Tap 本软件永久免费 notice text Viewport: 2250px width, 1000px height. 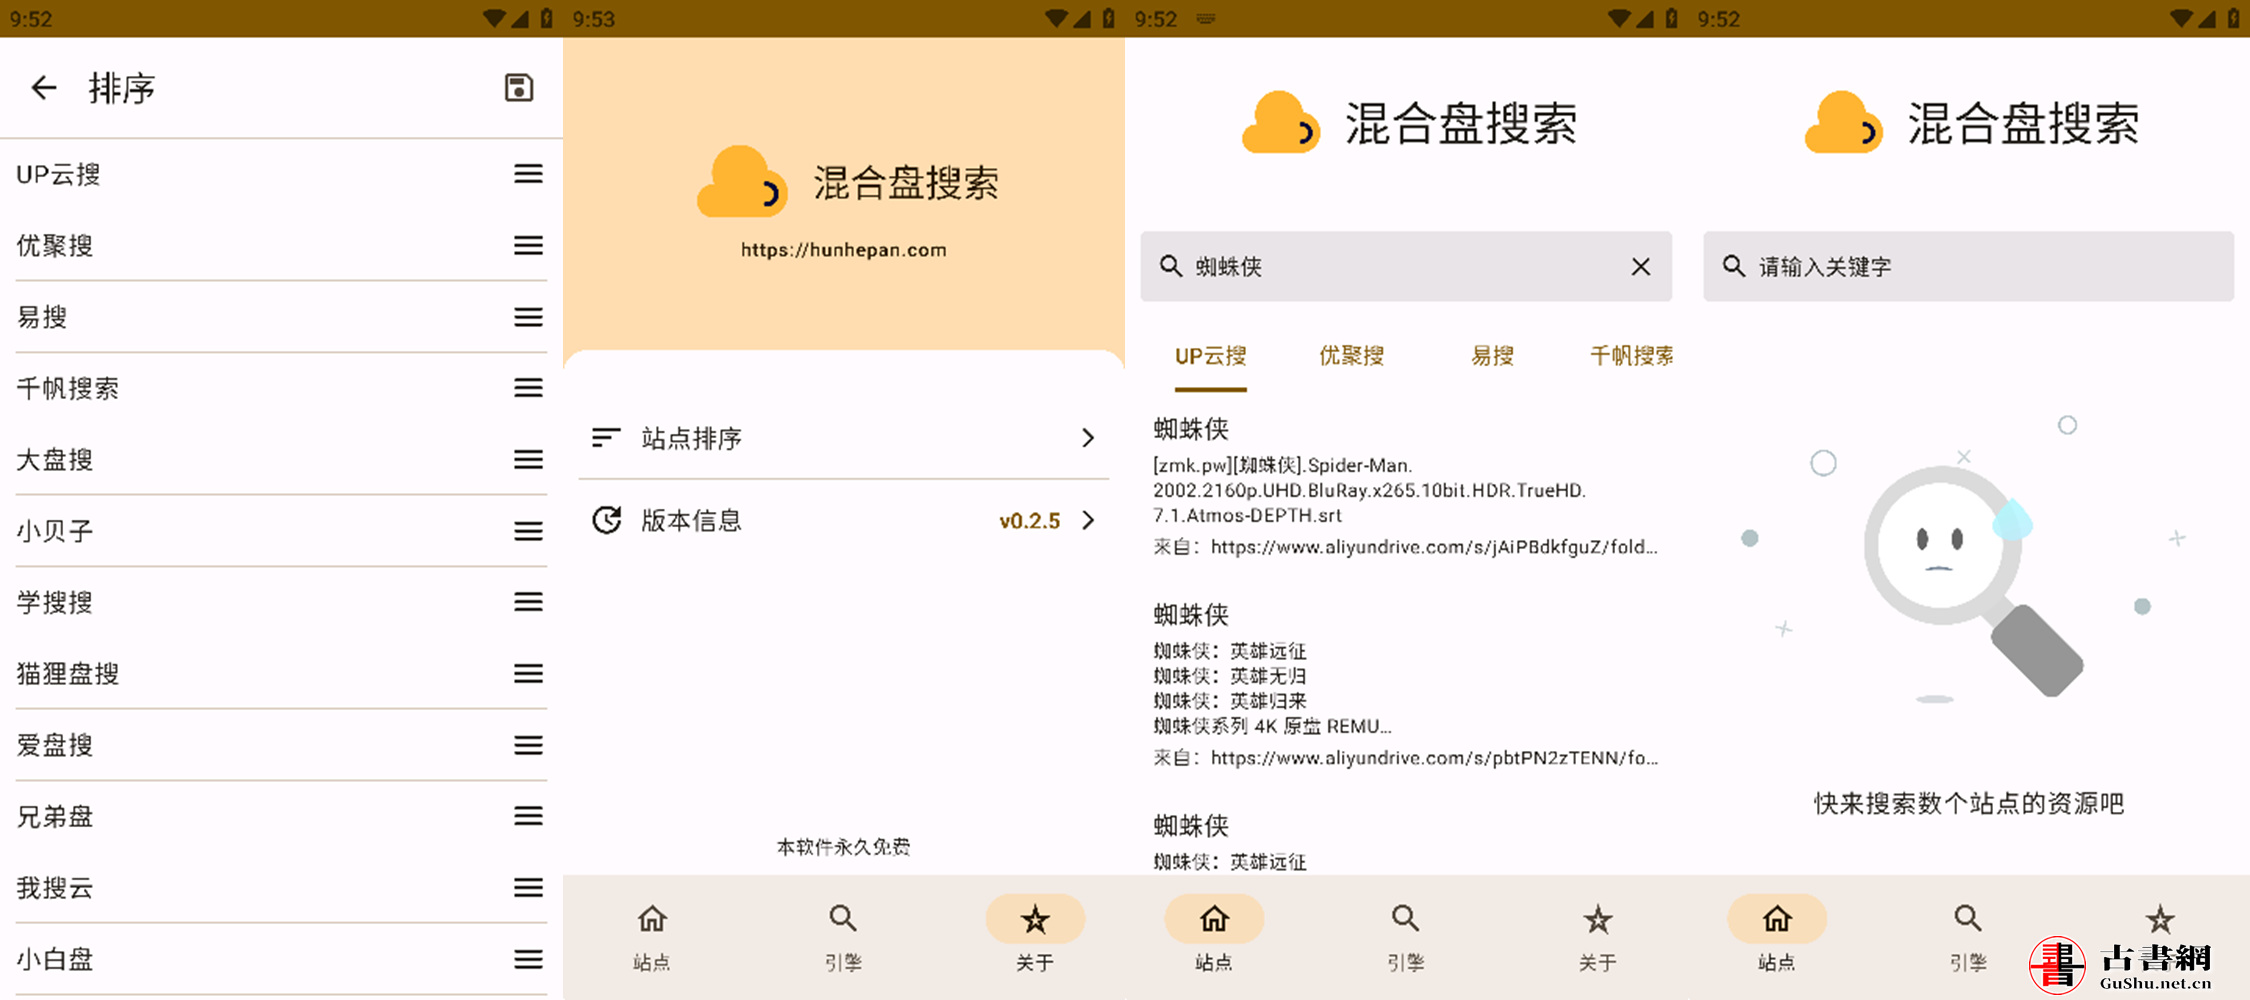click(843, 847)
